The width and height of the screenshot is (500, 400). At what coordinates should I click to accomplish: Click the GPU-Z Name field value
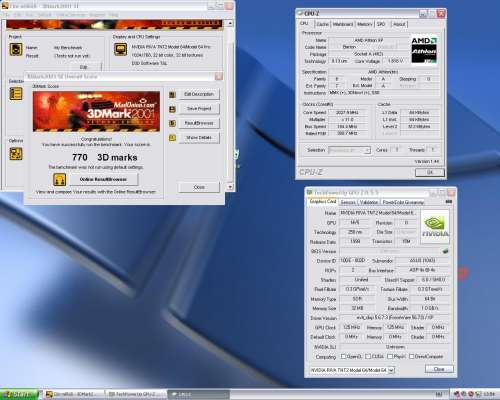(x=378, y=213)
